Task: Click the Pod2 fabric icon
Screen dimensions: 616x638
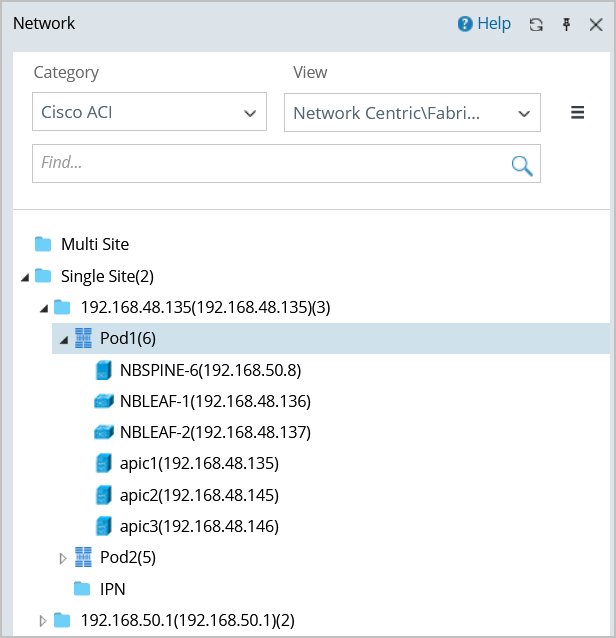Action: click(83, 557)
